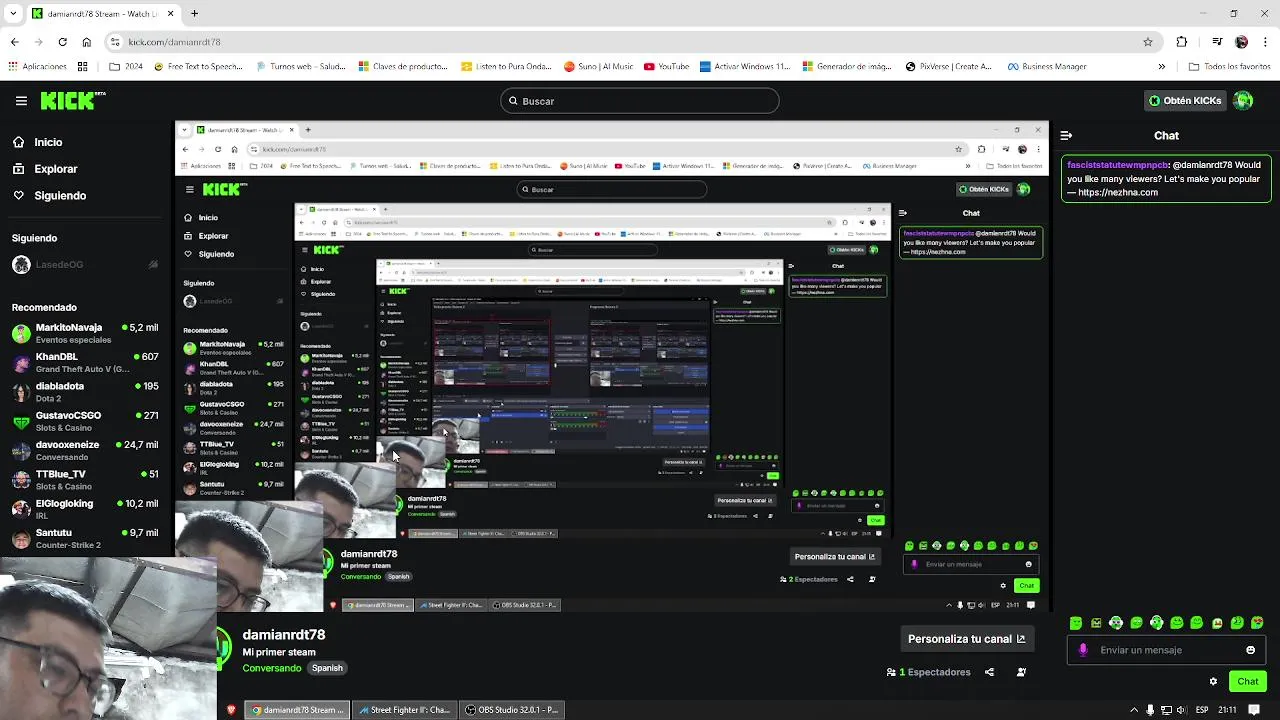Open a new browser tab with the plus button
Viewport: 1280px width, 720px height.
pos(194,14)
